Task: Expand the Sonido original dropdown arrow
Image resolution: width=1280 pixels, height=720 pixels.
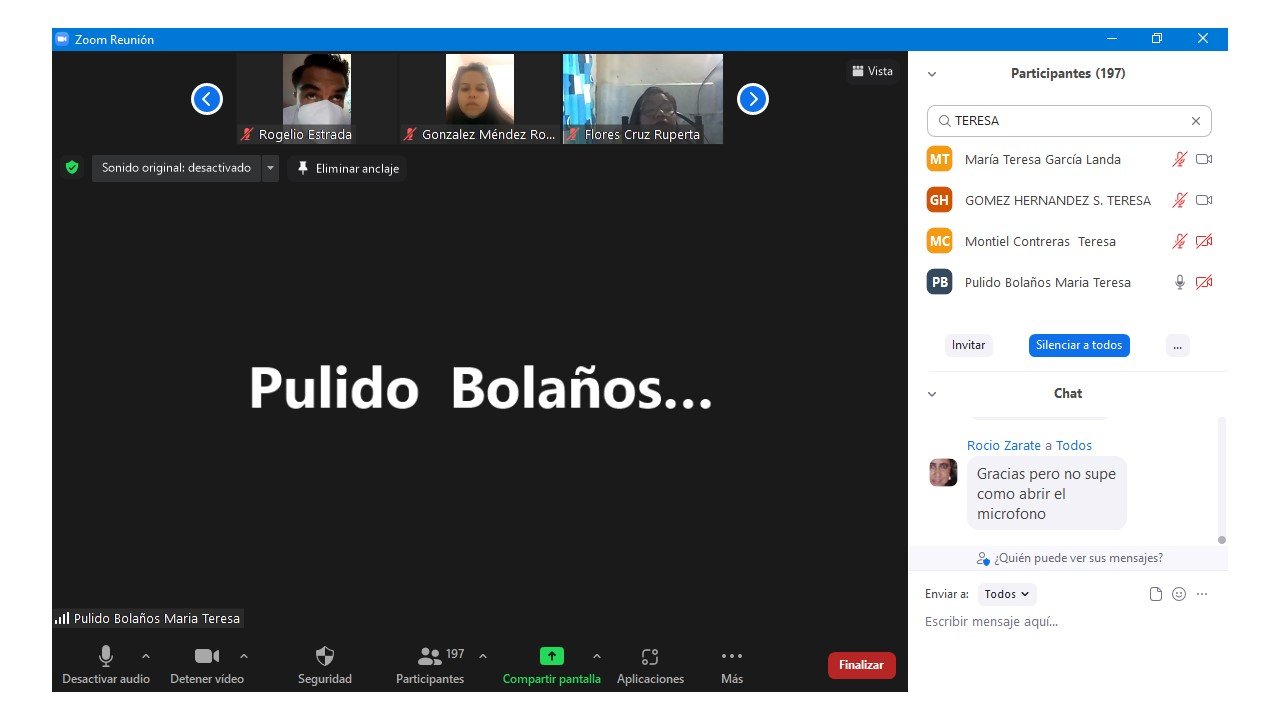Action: (270, 168)
